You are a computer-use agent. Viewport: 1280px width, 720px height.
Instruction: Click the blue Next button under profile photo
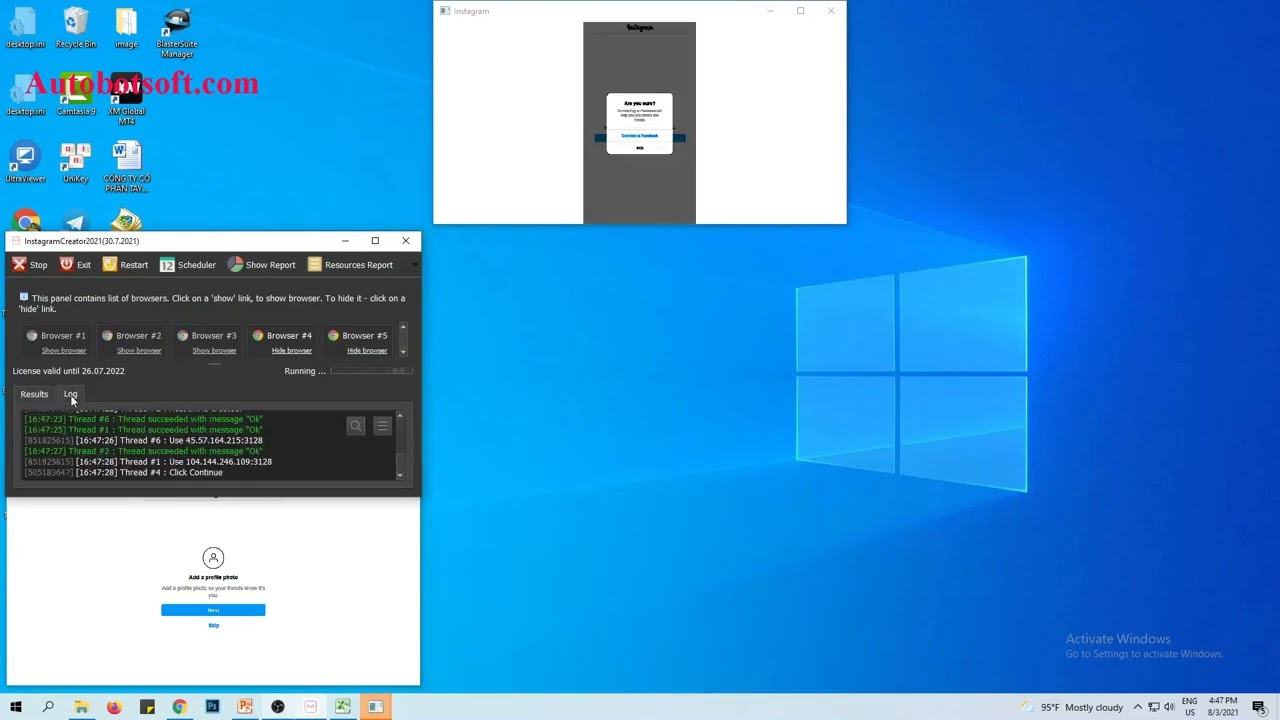(213, 610)
